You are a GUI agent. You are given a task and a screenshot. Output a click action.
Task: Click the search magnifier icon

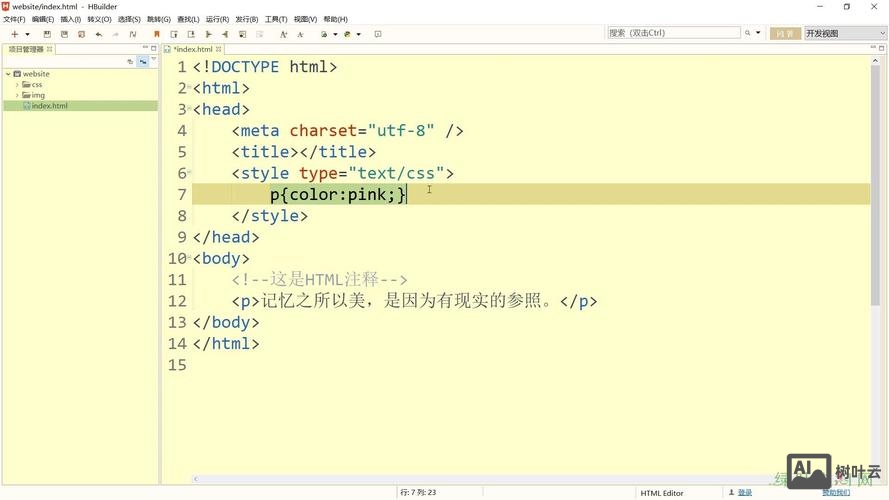(x=747, y=33)
